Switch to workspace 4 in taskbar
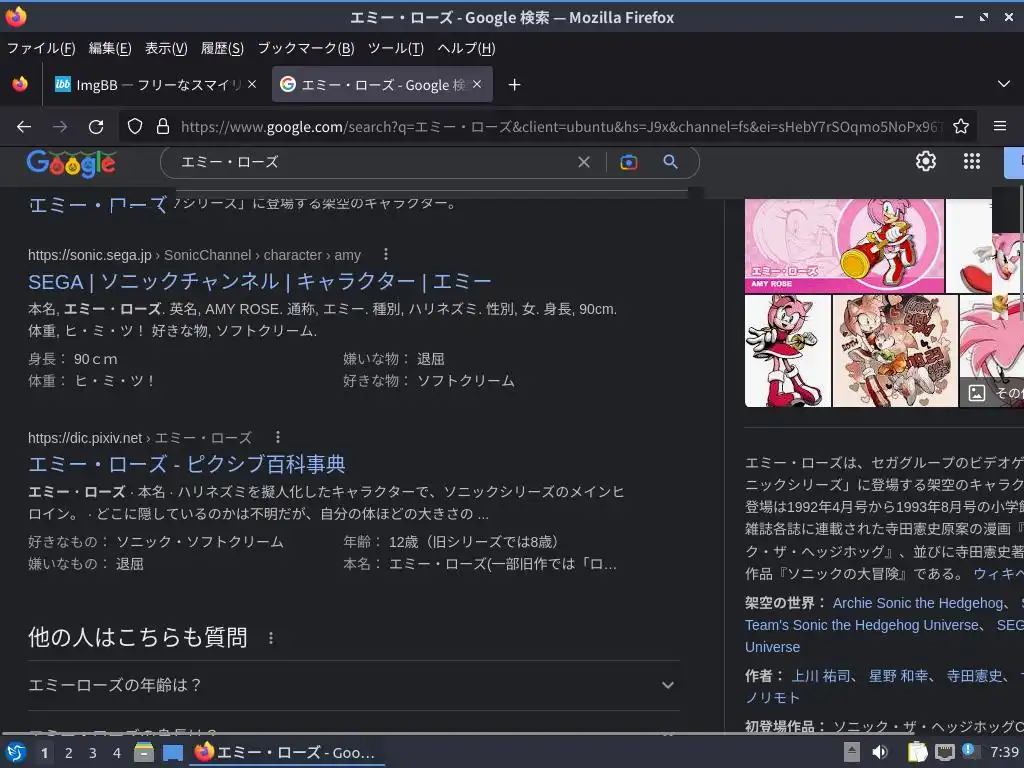1024x768 pixels. click(x=116, y=753)
